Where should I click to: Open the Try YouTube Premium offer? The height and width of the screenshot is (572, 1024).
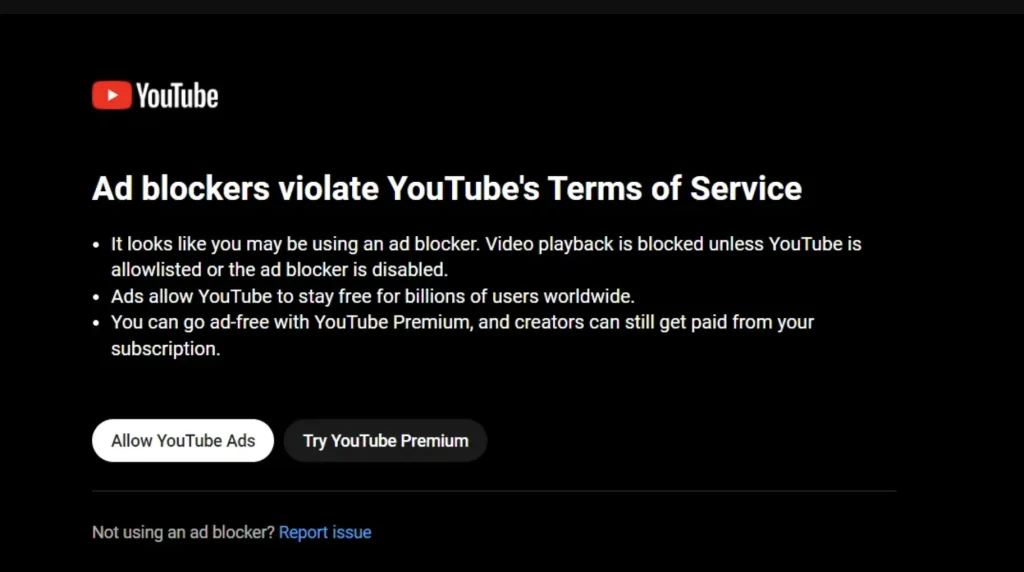coord(385,441)
